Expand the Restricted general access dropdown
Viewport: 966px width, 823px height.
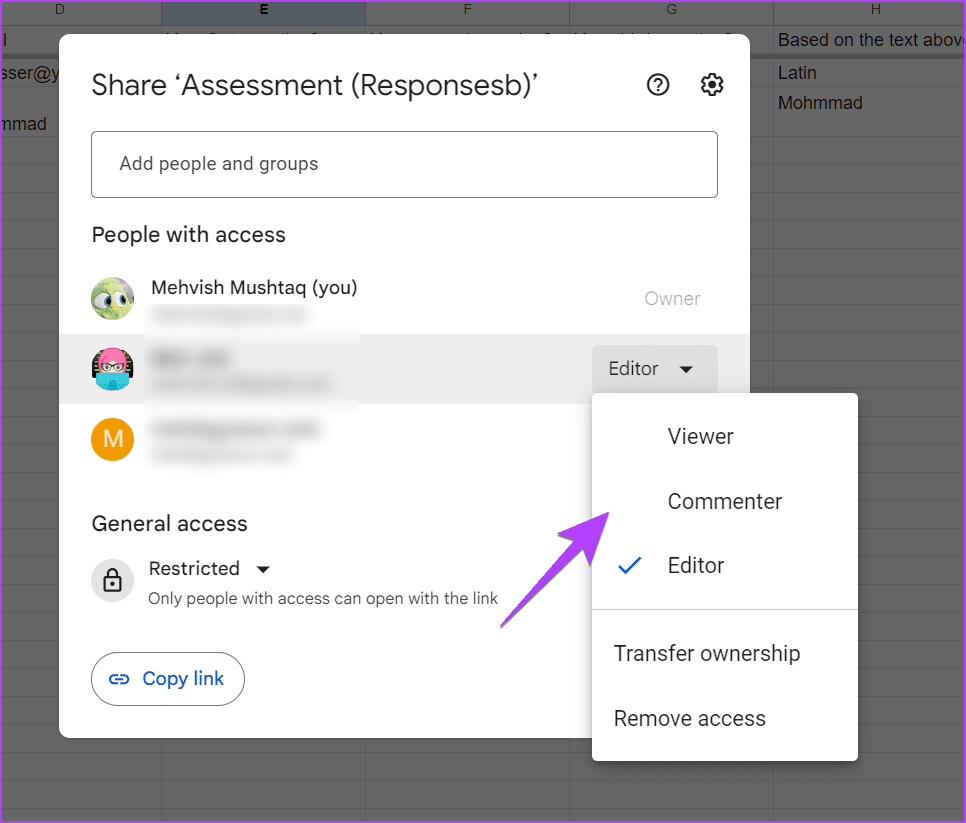click(262, 568)
